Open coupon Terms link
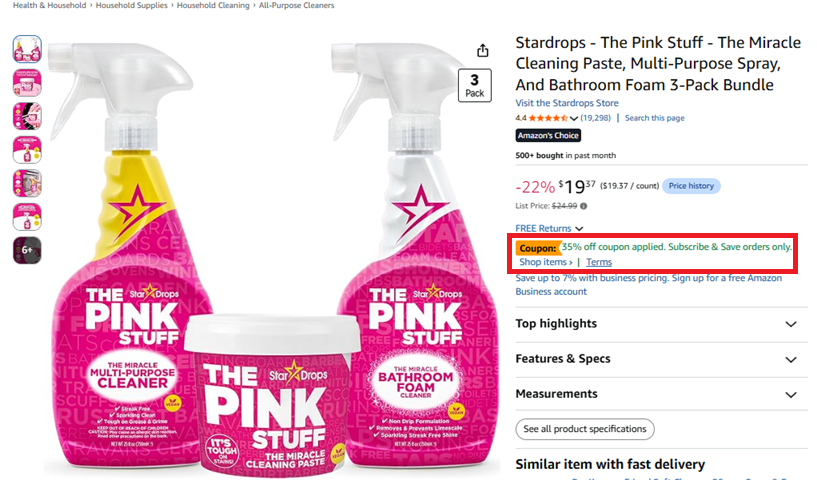Screen dimensions: 817x480 click(x=599, y=262)
